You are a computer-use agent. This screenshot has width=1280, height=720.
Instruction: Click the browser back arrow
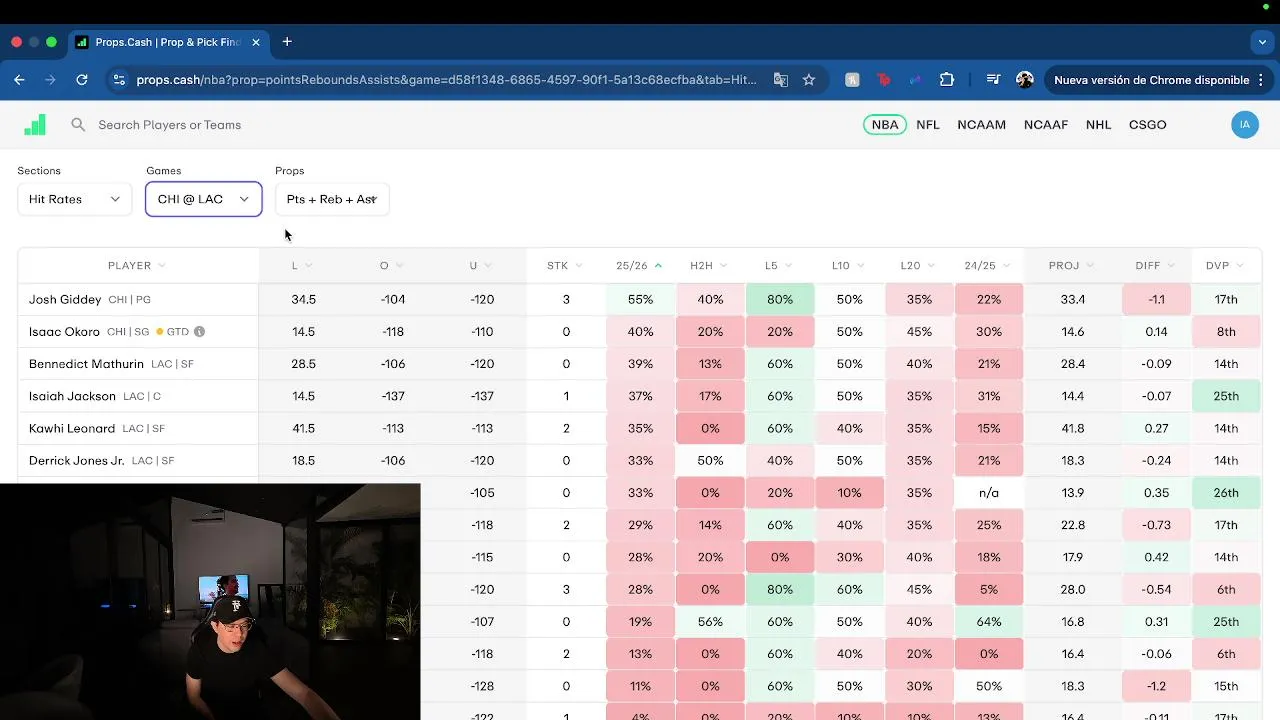(x=19, y=80)
